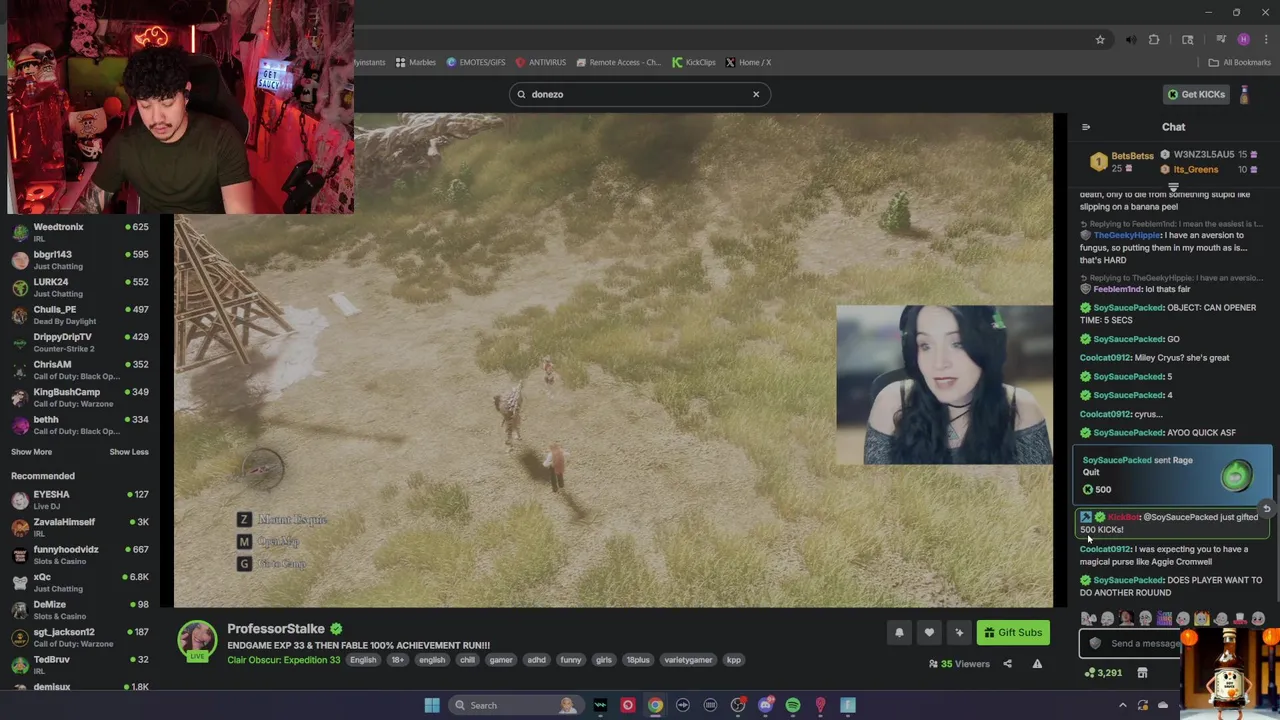Open the bethh channel

coord(80,424)
